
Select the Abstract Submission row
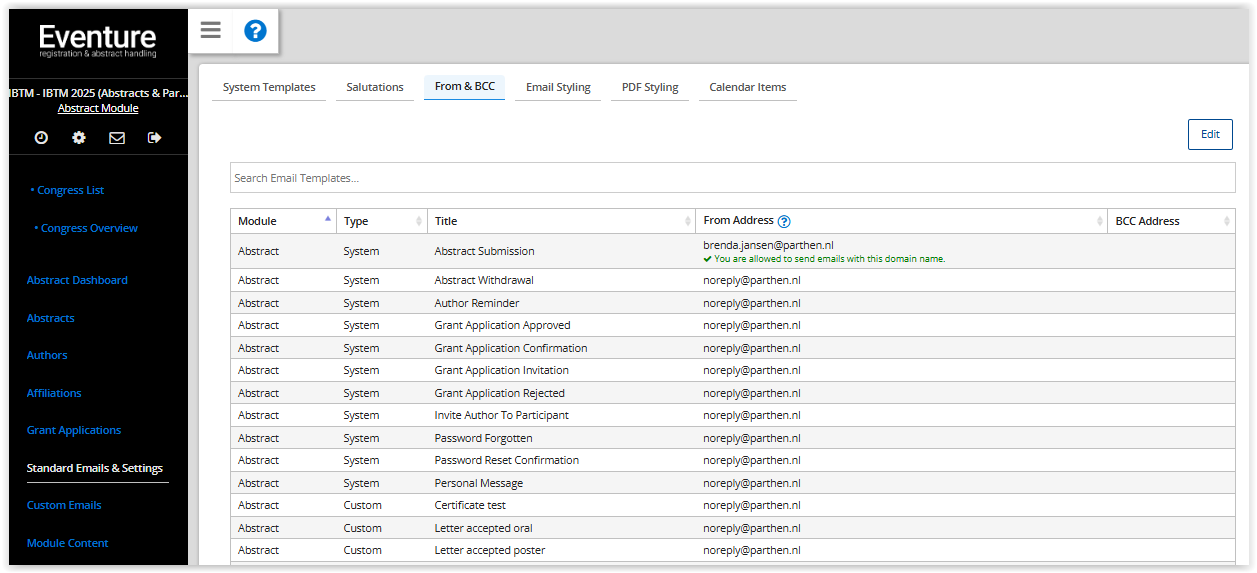click(484, 251)
